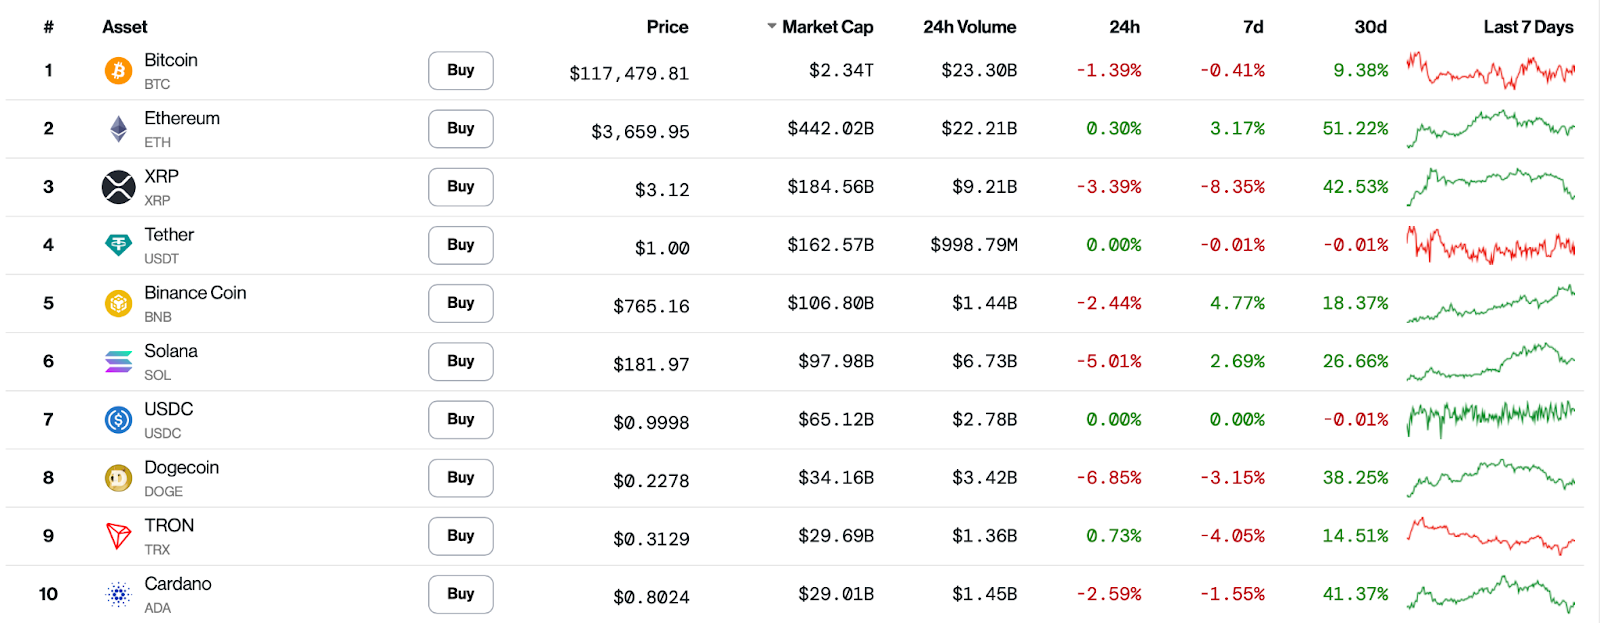The height and width of the screenshot is (623, 1600).
Task: Open Ethereum's Last 7 Days sparkline chart
Action: click(1490, 128)
